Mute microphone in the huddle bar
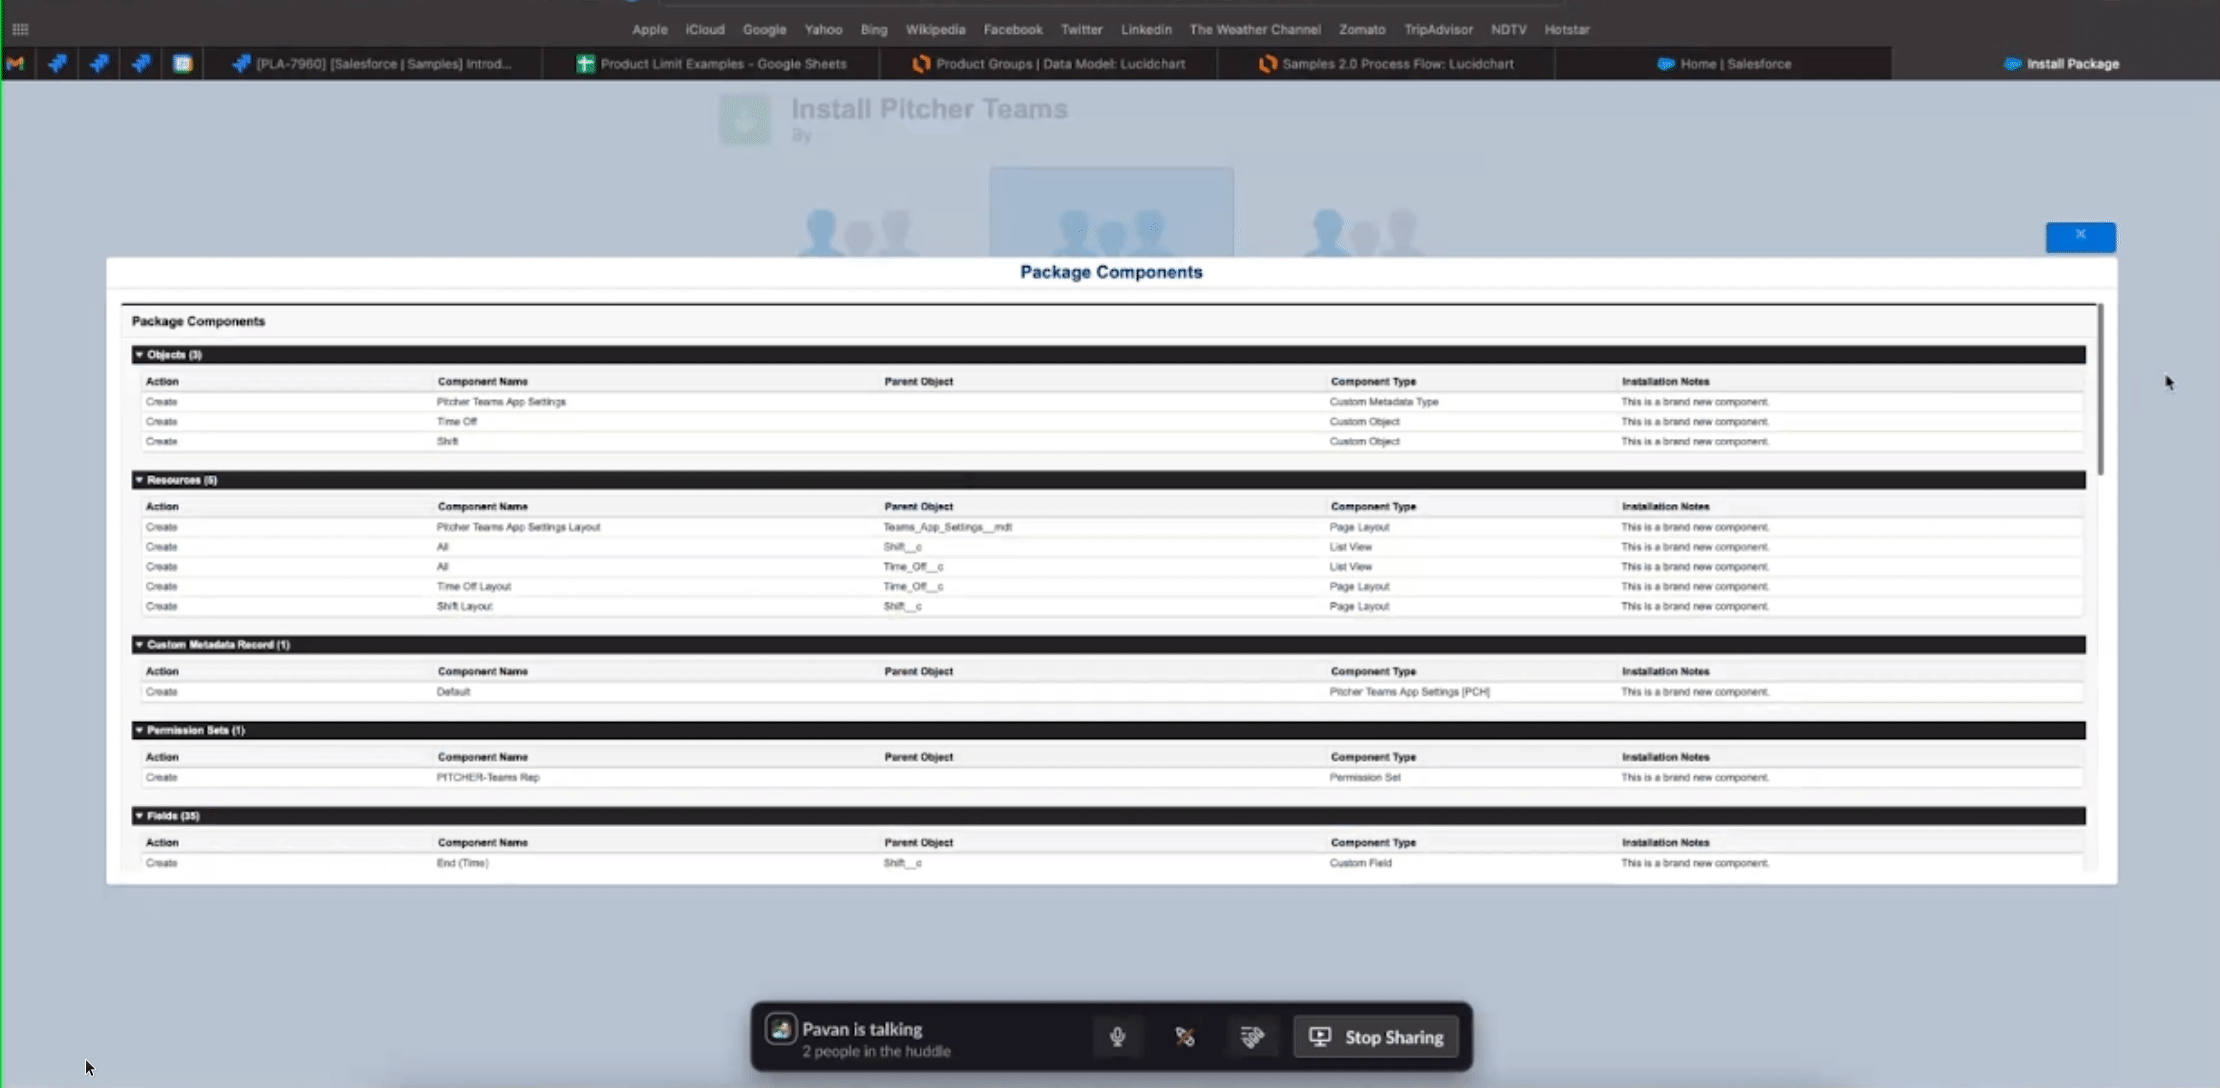This screenshot has height=1088, width=2220. tap(1117, 1037)
